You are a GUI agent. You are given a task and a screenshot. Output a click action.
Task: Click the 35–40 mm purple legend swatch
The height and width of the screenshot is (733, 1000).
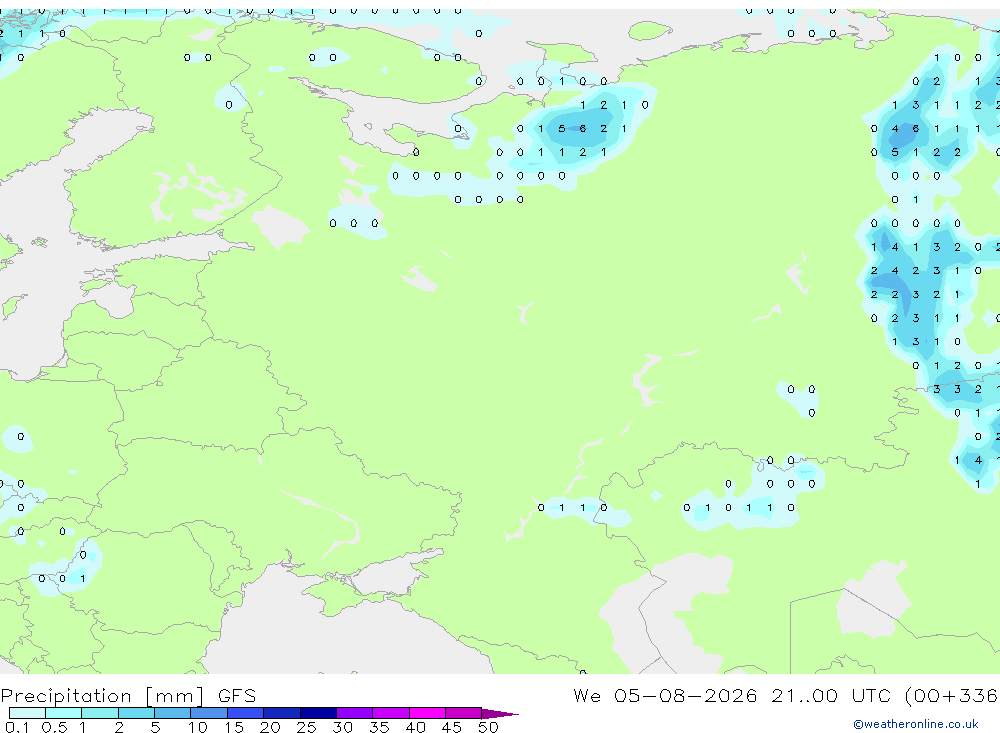point(390,713)
